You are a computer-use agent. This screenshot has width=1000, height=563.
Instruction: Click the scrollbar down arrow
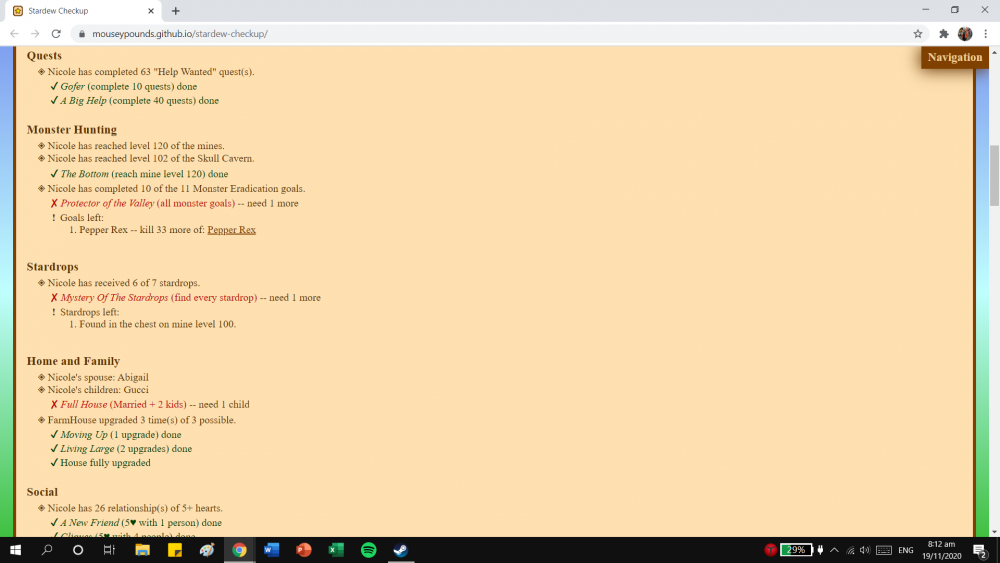[994, 532]
